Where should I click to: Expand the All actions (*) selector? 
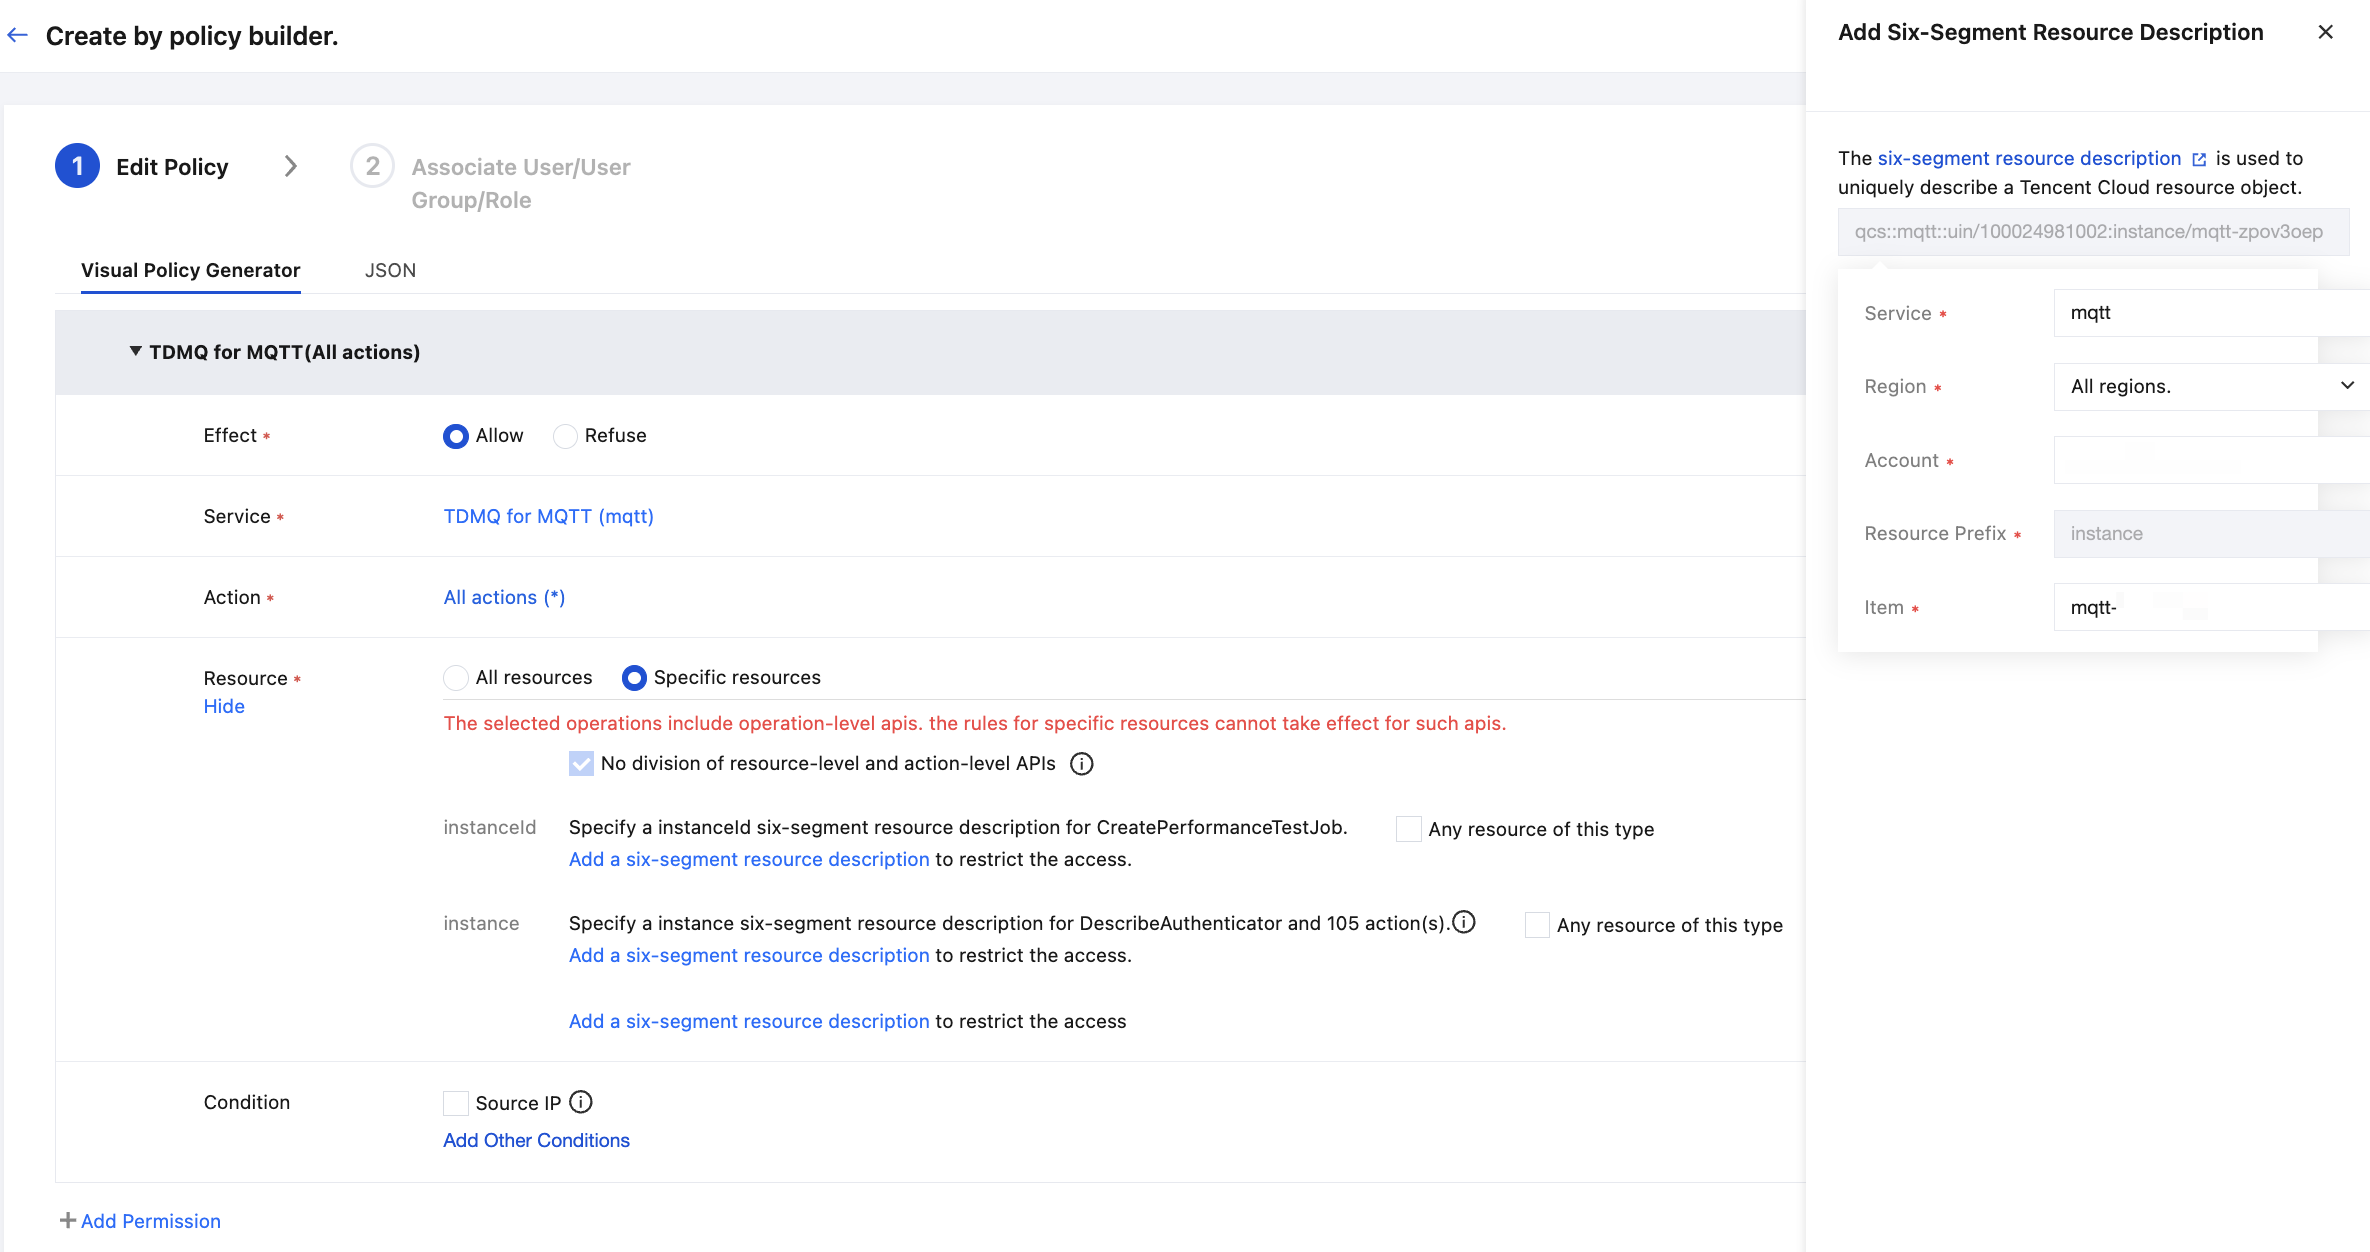504,597
